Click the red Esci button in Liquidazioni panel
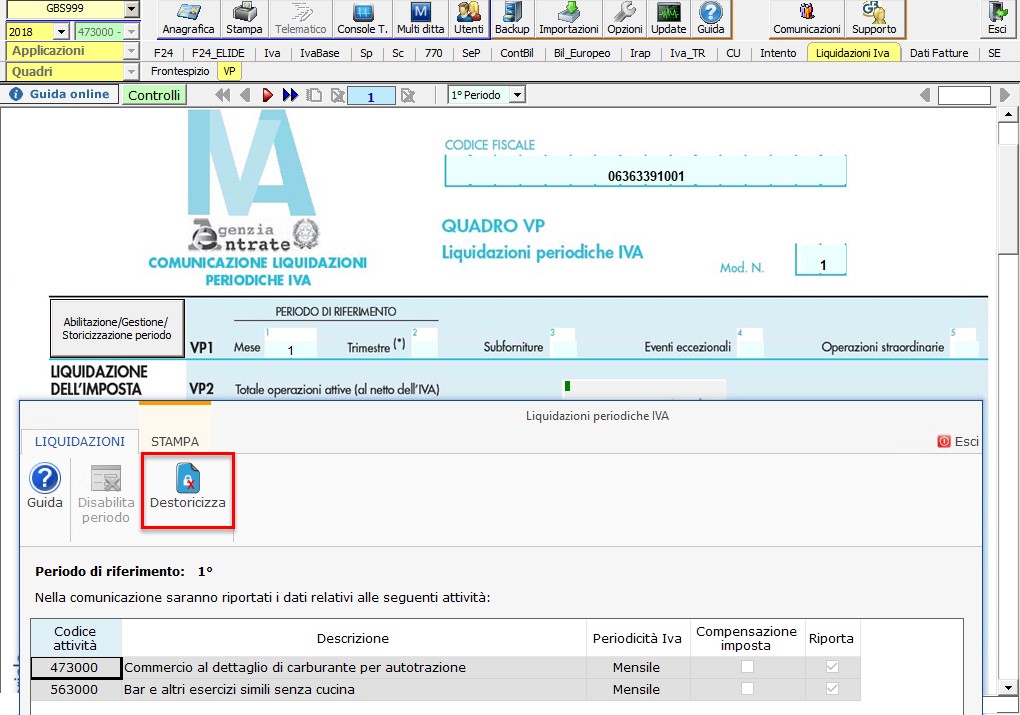The image size is (1020, 715). tap(958, 441)
